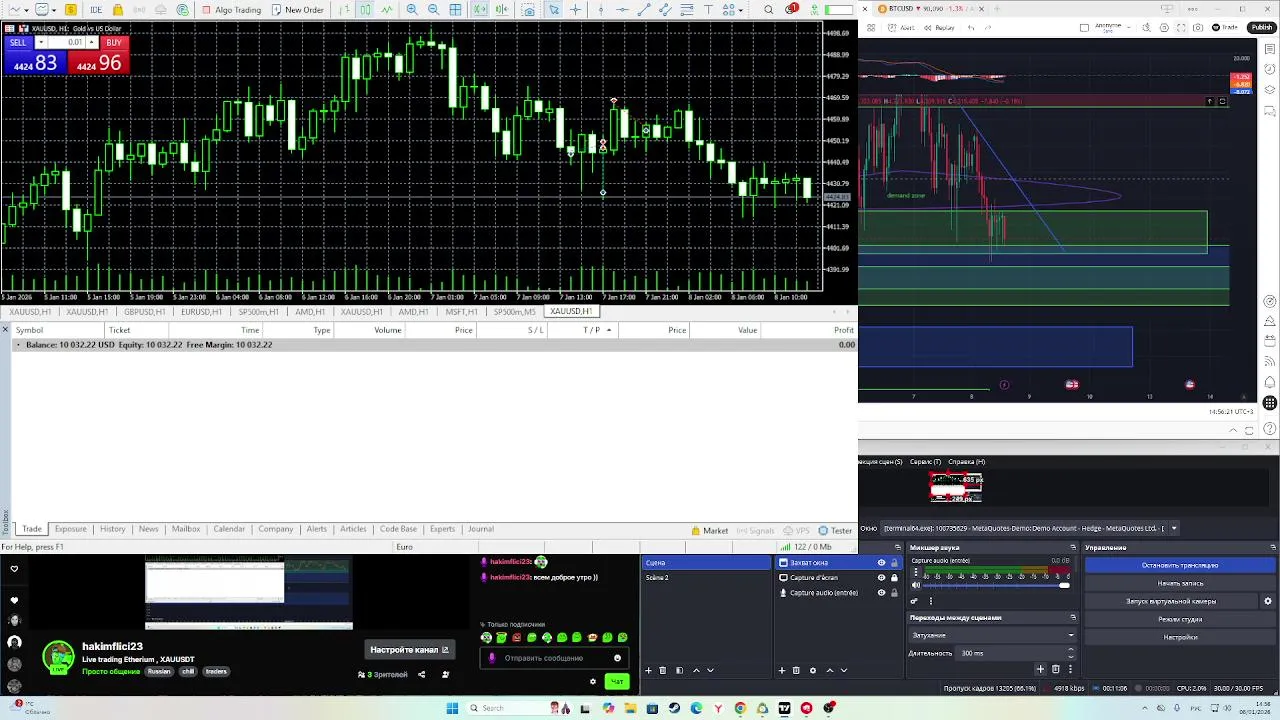Click Отправить сообщение chat input field
1280x720 pixels.
click(x=555, y=658)
